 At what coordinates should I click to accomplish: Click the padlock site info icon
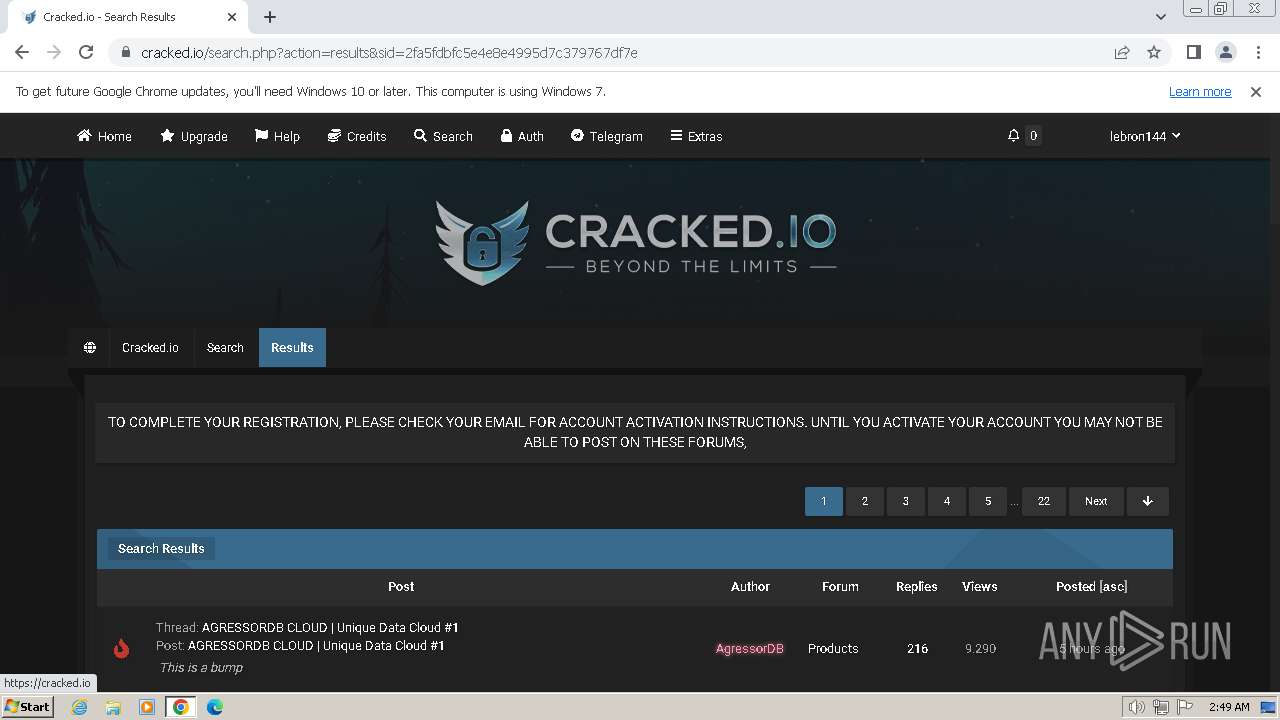[125, 53]
